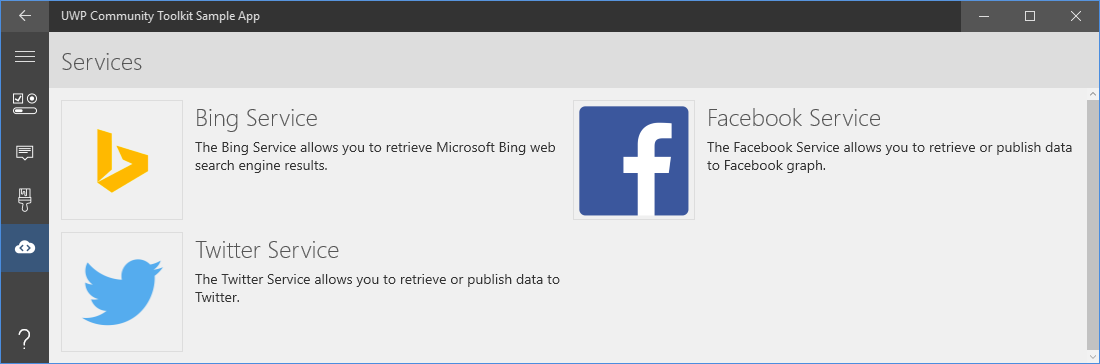Click the Twitter Service description text
This screenshot has width=1100, height=364.
pos(377,288)
